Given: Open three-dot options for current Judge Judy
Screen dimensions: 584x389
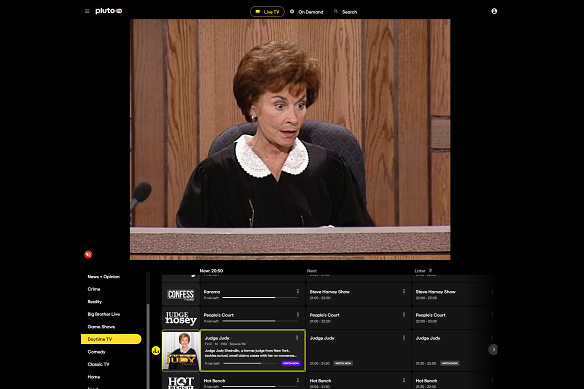Looking at the screenshot, I should click(297, 338).
